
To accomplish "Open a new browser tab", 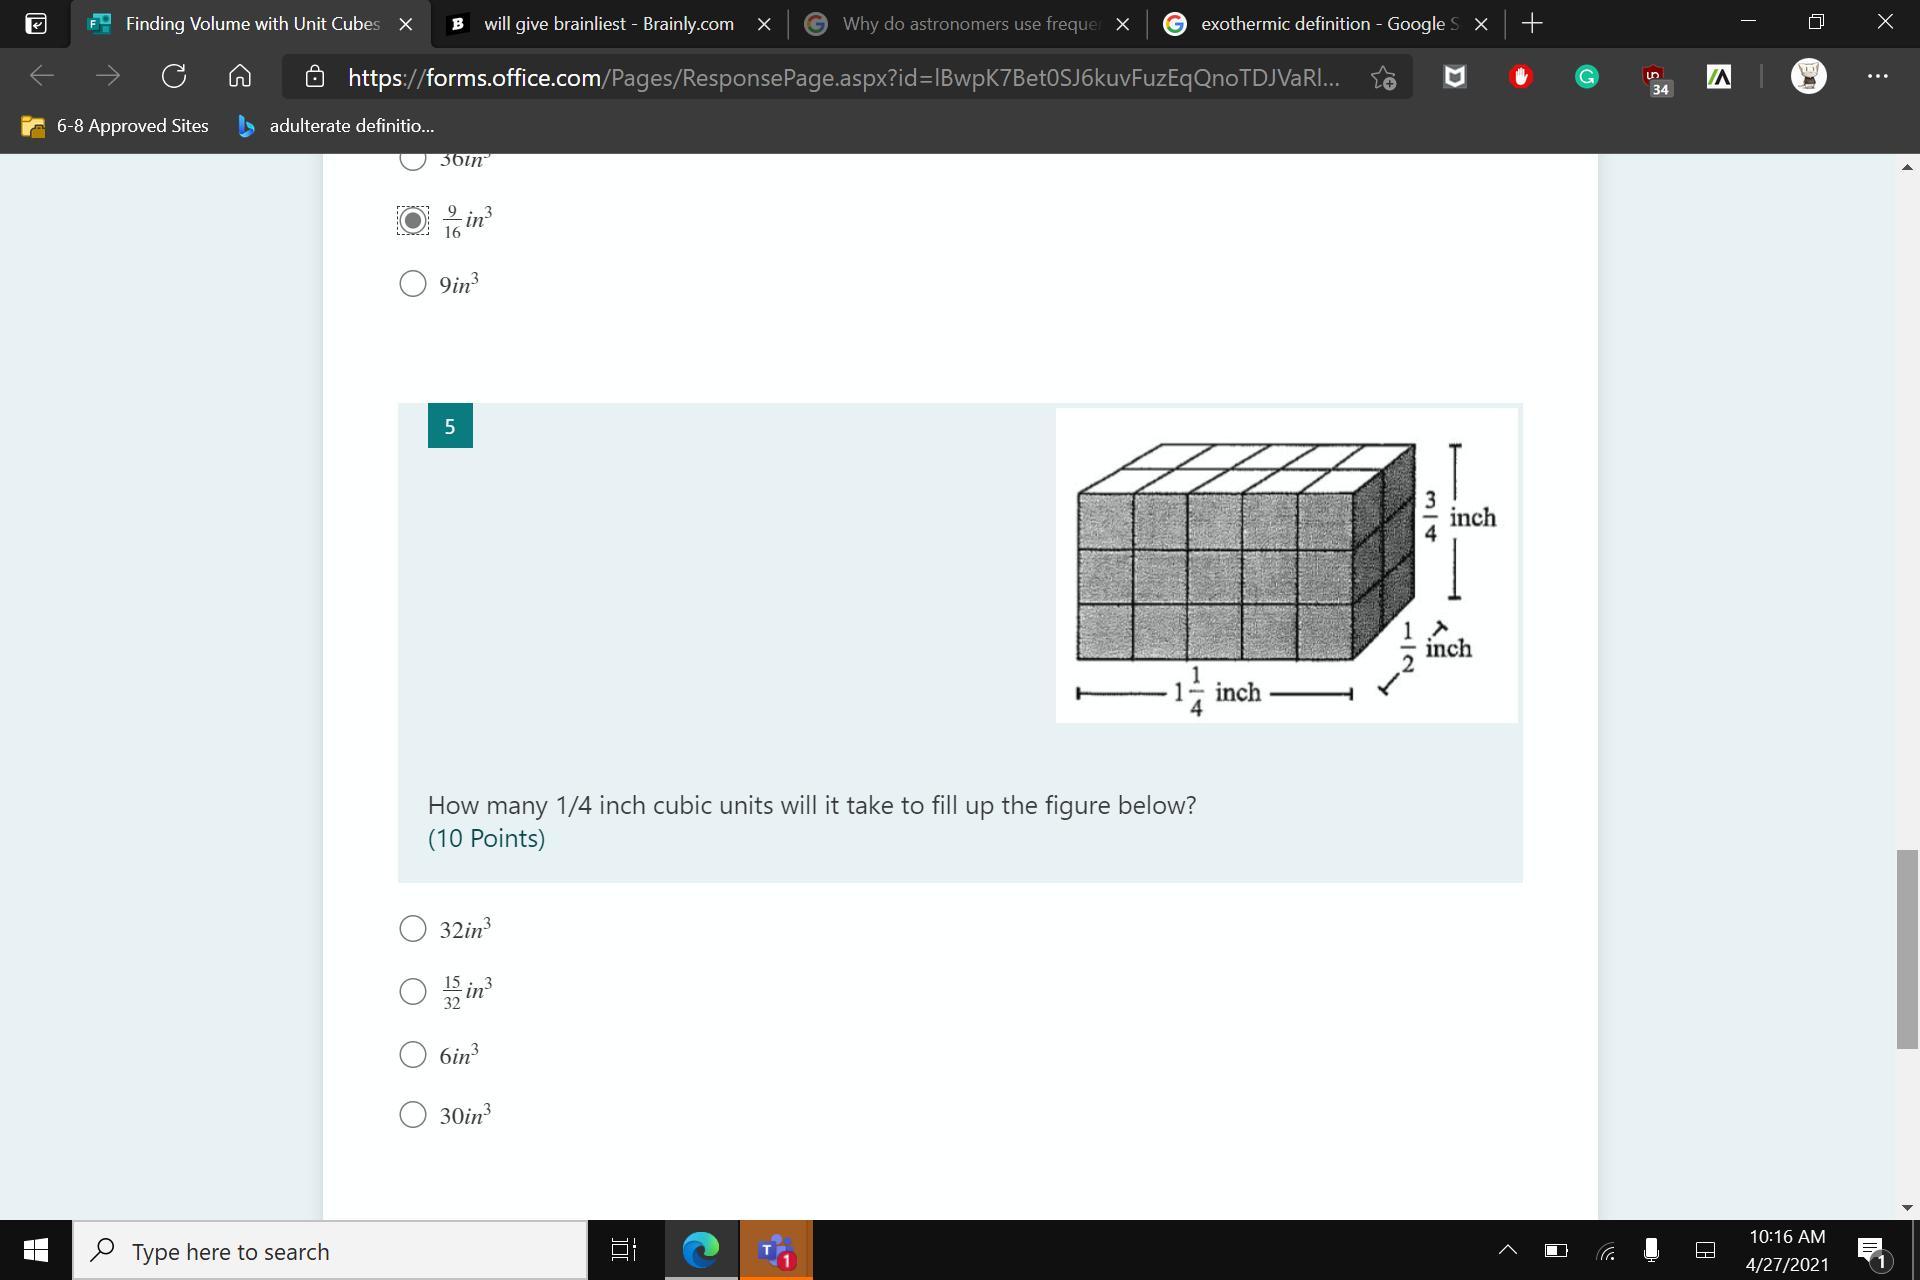I will pyautogui.click(x=1531, y=24).
